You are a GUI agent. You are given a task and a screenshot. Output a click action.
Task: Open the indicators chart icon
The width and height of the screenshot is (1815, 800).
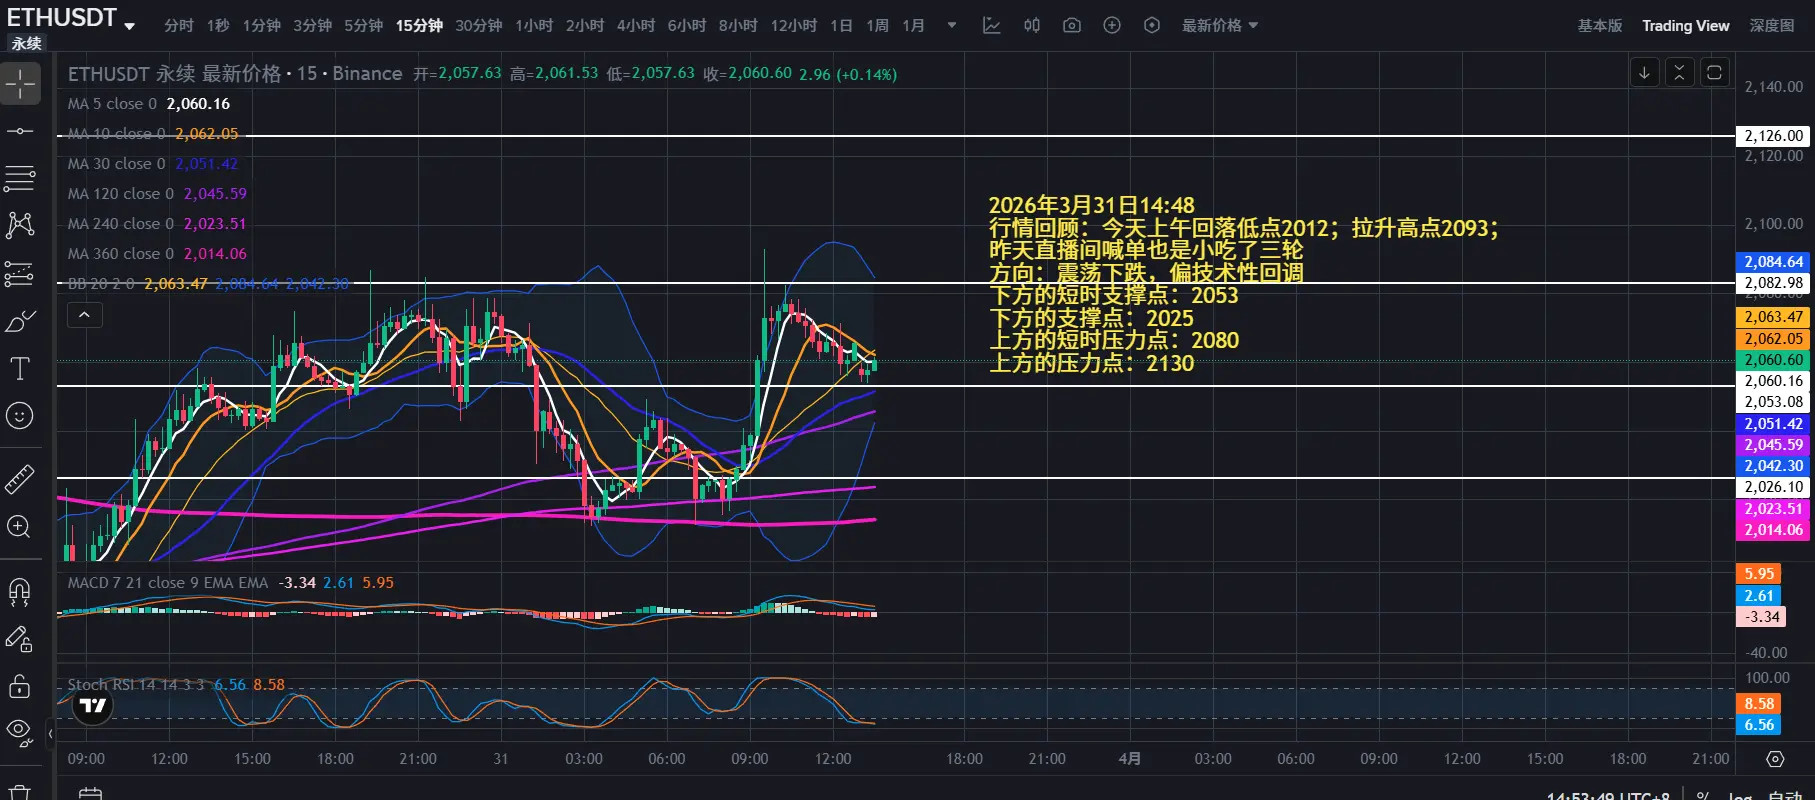(x=992, y=25)
